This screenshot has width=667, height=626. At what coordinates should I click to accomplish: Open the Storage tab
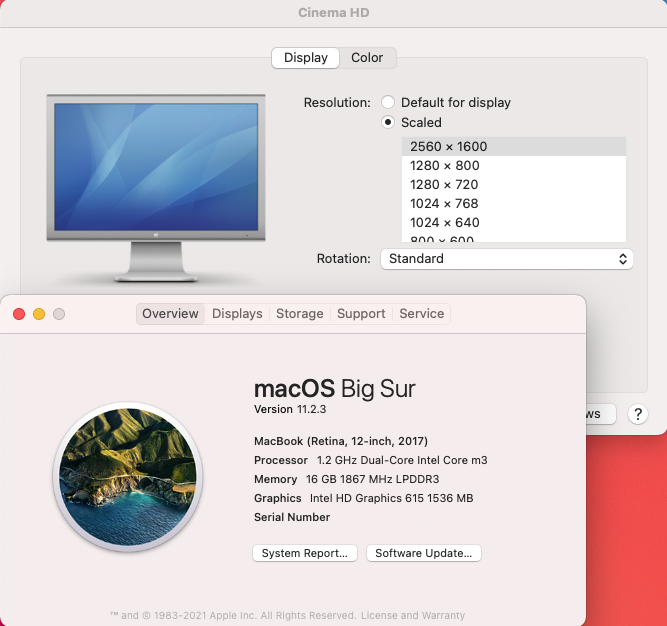pos(299,314)
